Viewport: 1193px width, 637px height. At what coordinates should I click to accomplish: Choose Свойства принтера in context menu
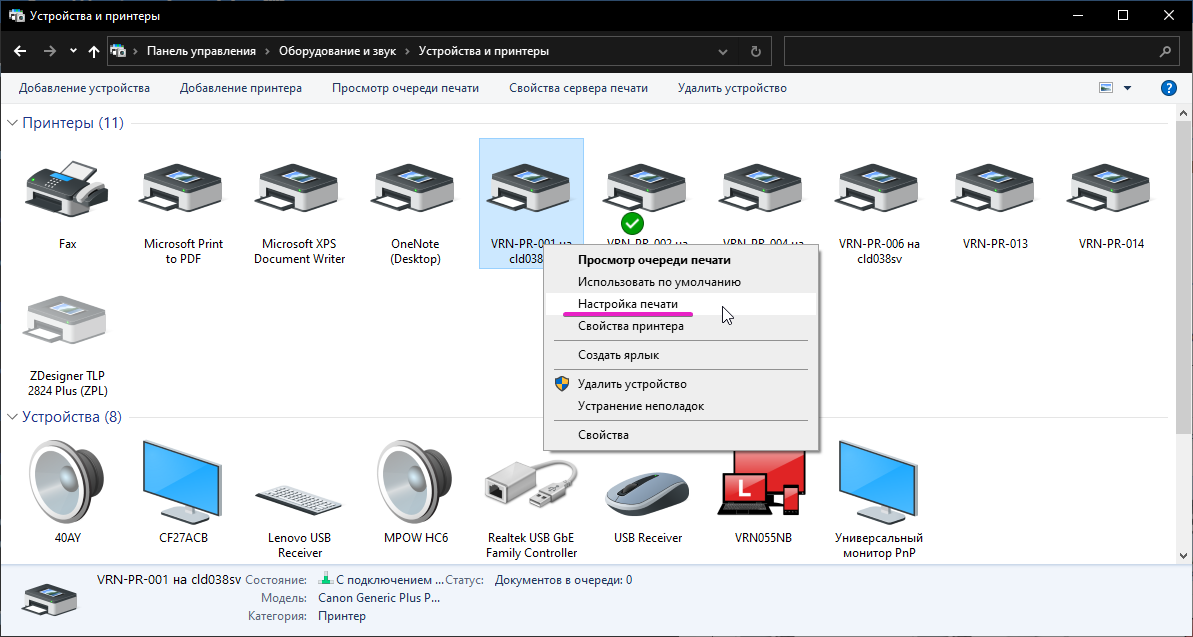coord(630,326)
